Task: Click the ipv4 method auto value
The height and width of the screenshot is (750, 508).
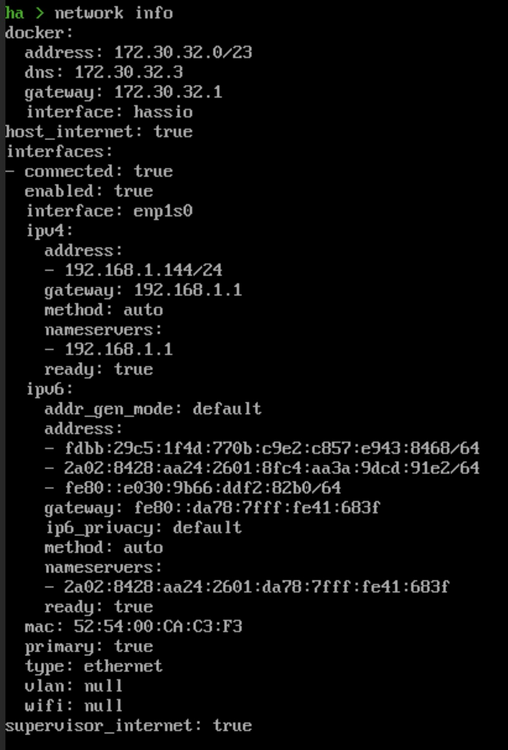Action: tap(144, 310)
